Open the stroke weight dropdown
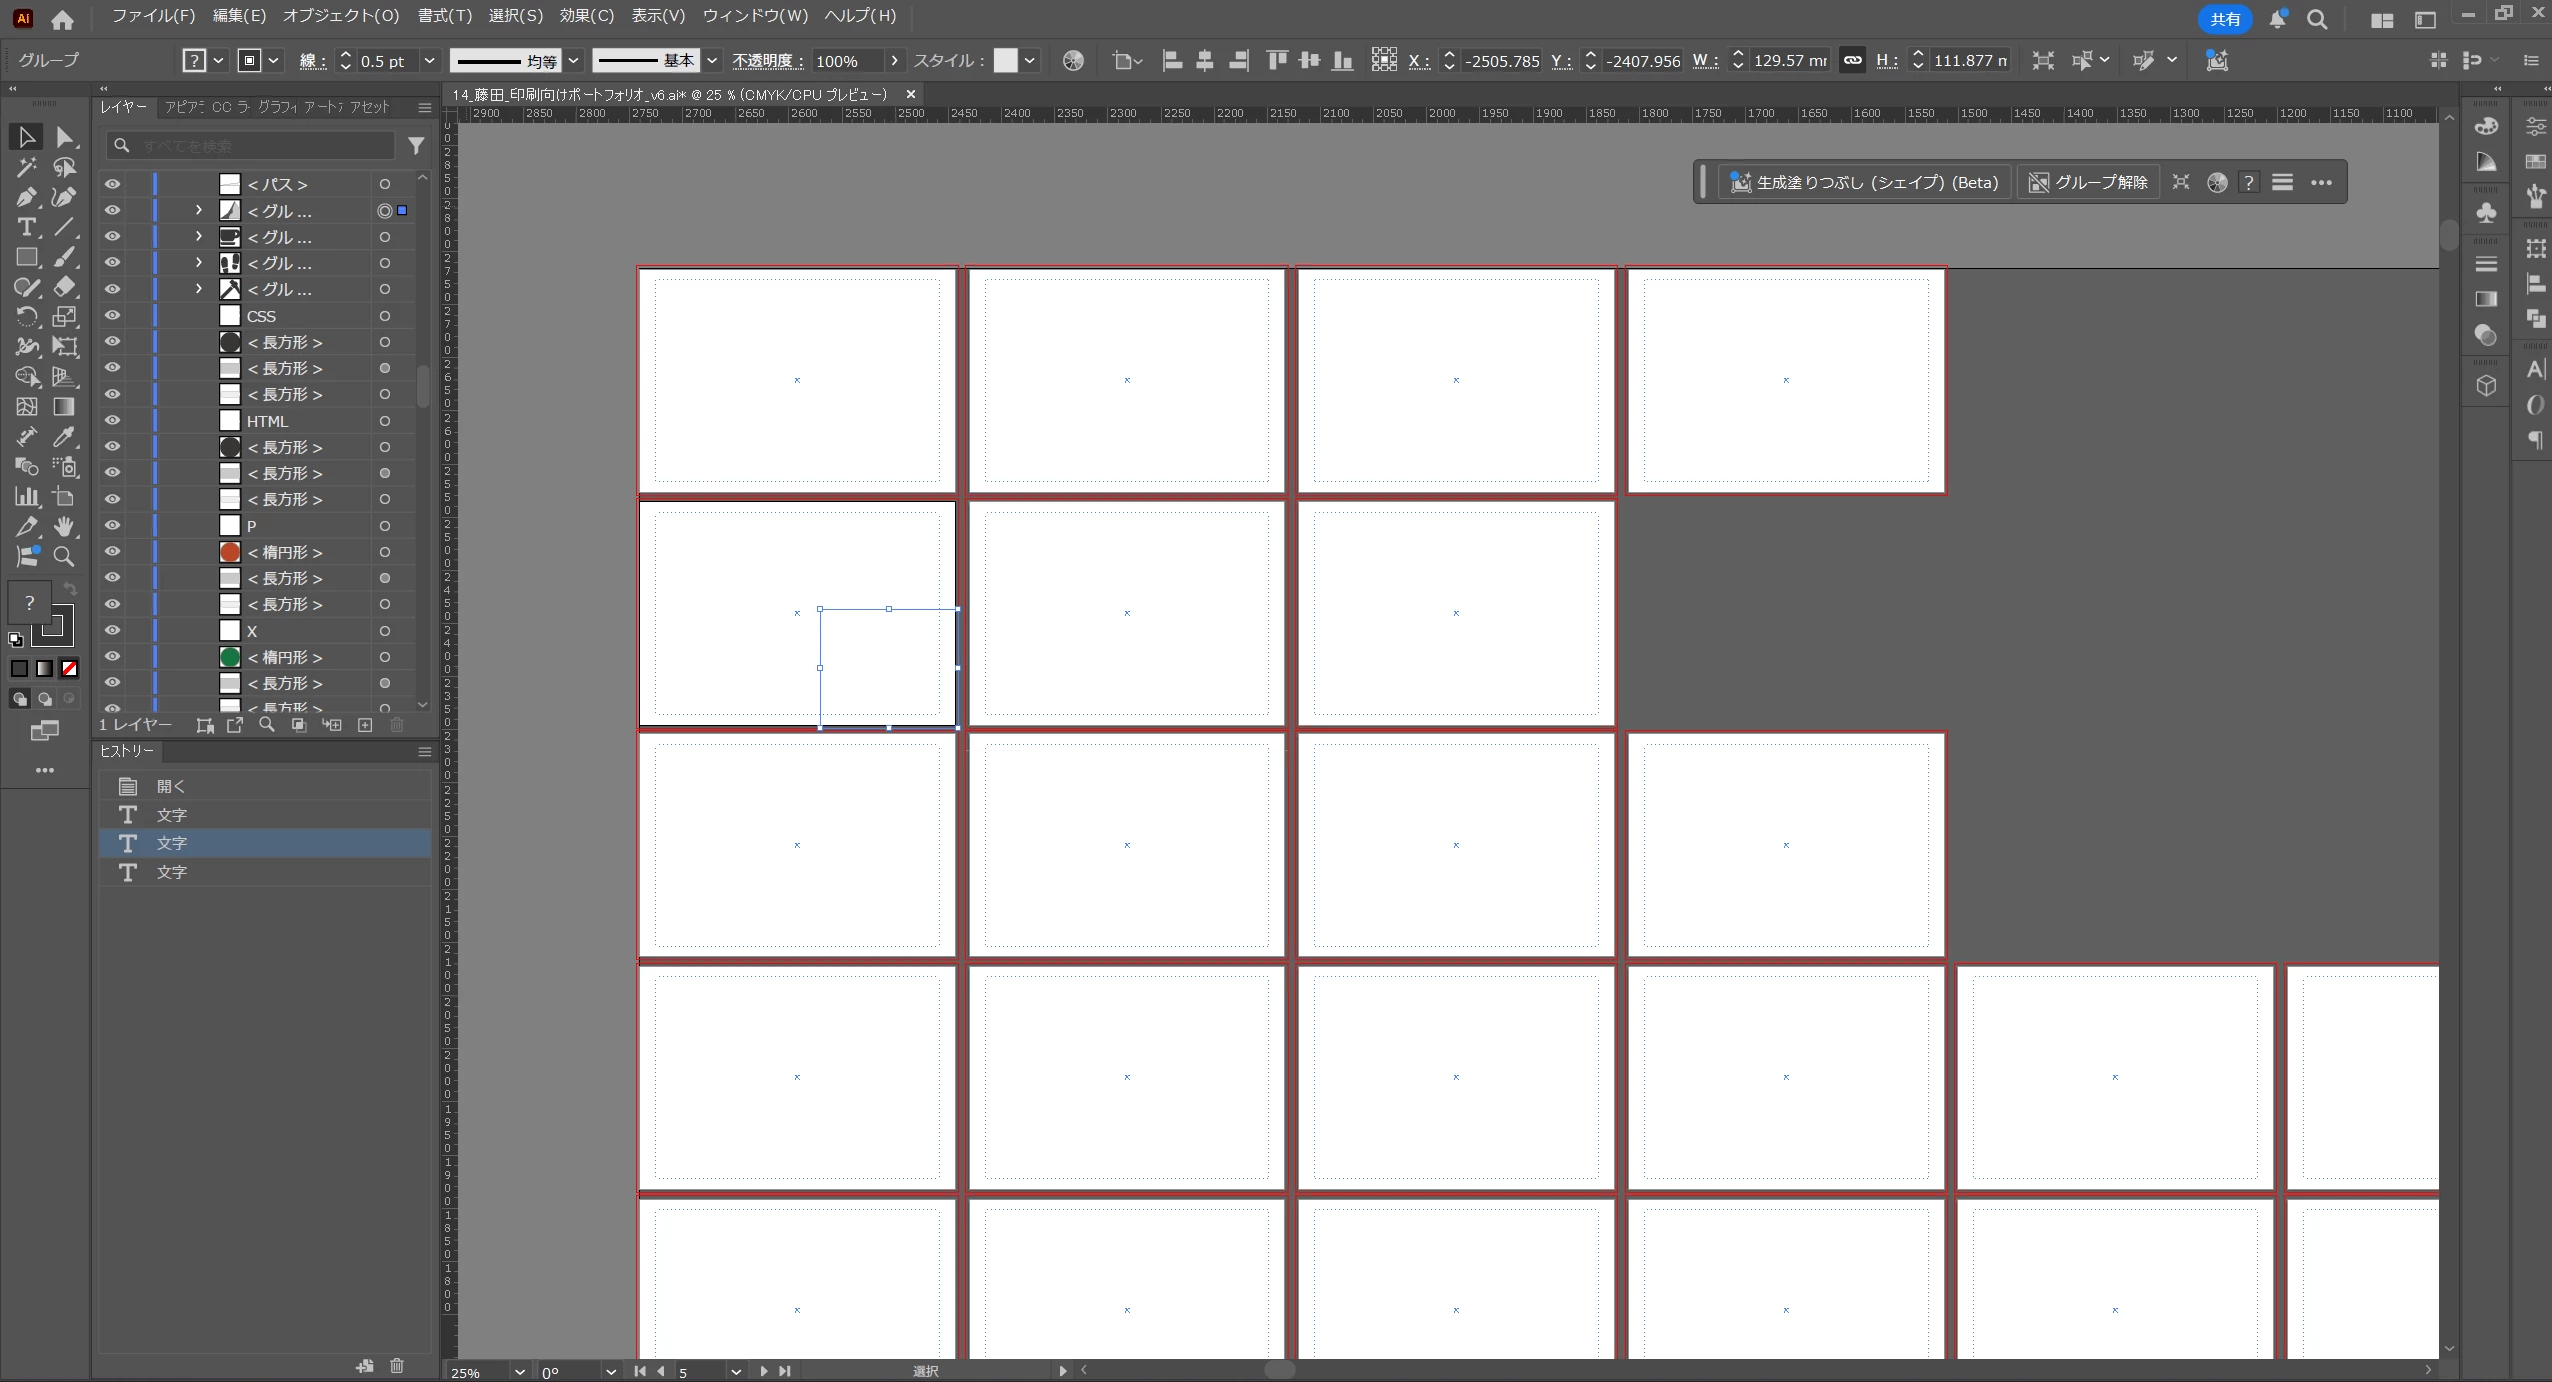Viewport: 2552px width, 1382px height. point(429,61)
